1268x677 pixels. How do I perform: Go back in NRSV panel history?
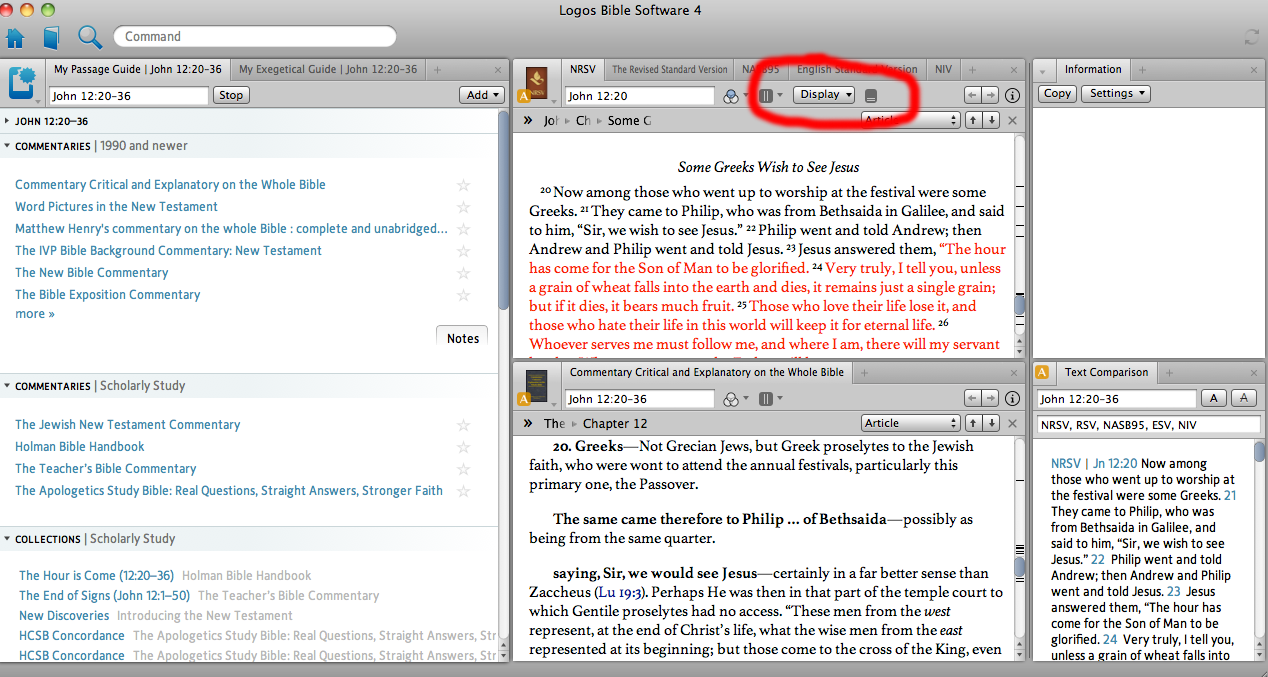[x=972, y=95]
